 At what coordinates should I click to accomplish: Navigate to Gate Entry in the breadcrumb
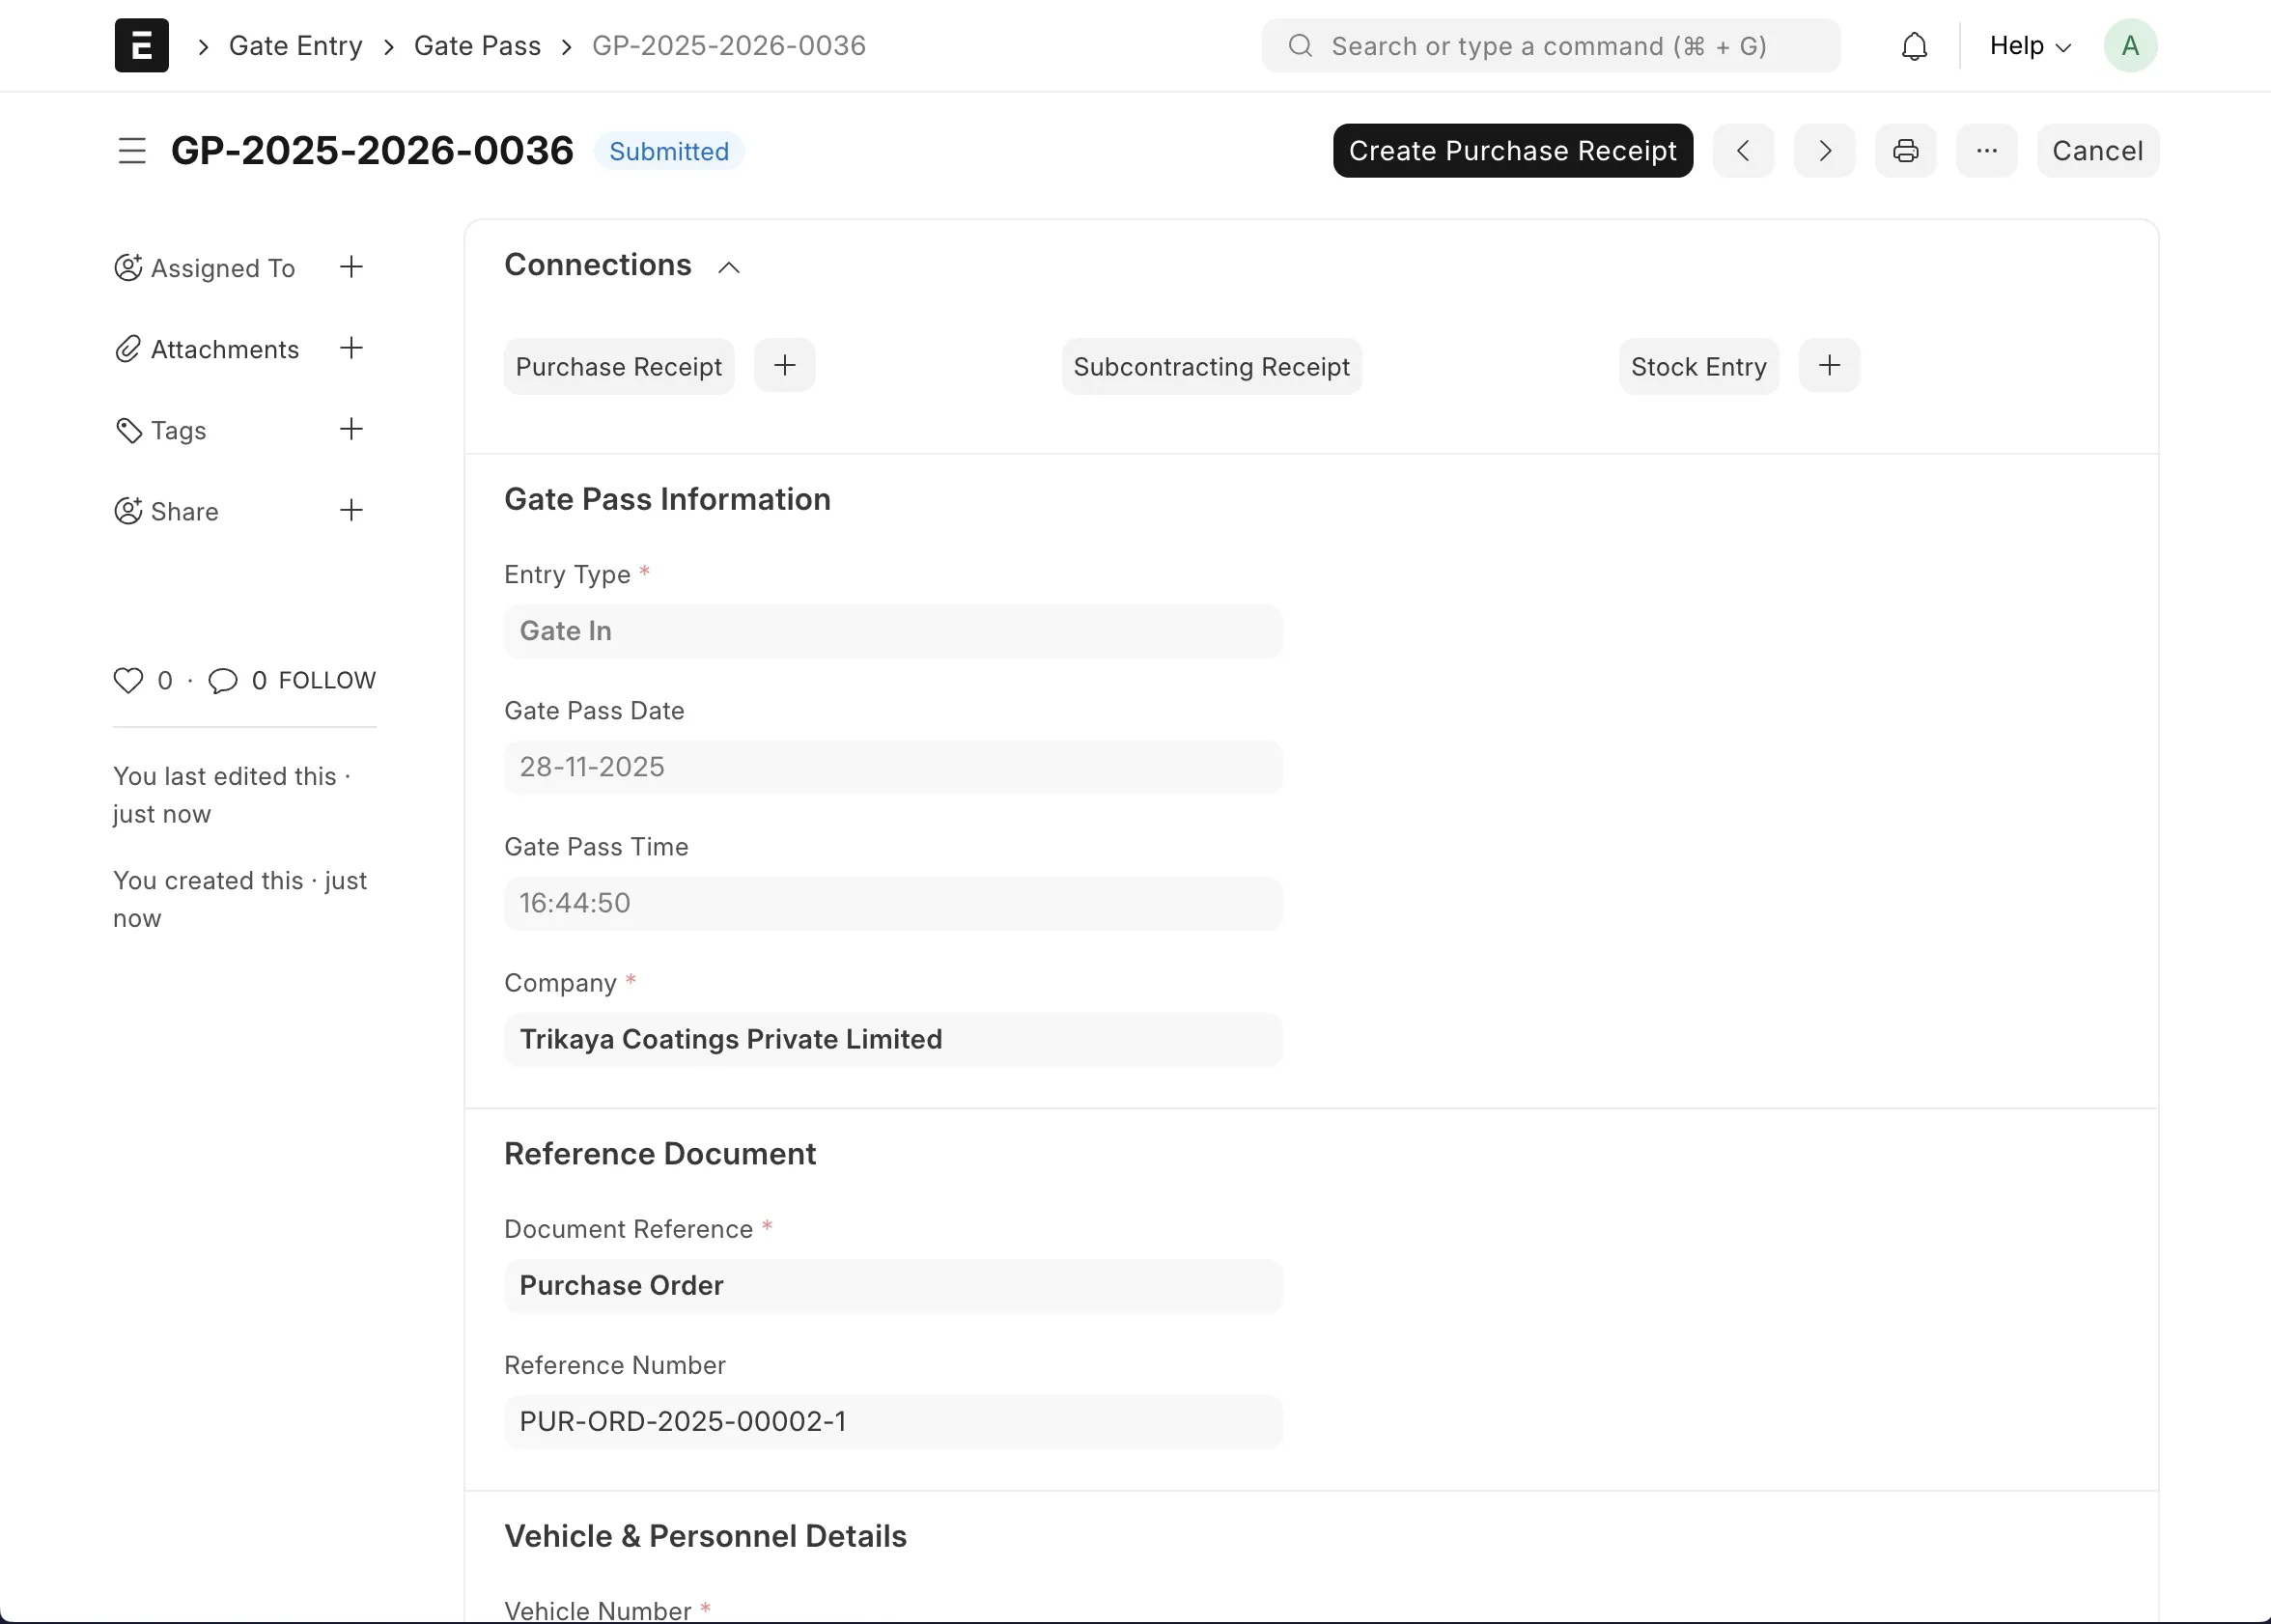tap(295, 45)
